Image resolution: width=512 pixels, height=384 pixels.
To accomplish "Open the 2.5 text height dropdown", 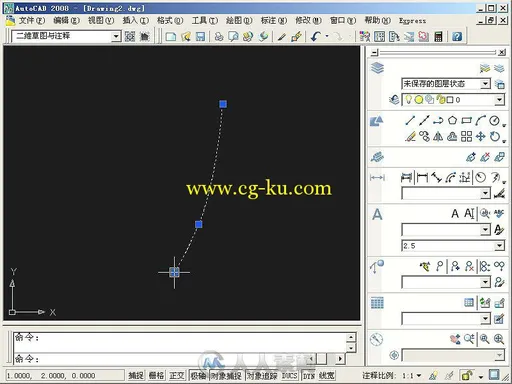I will tap(499, 246).
